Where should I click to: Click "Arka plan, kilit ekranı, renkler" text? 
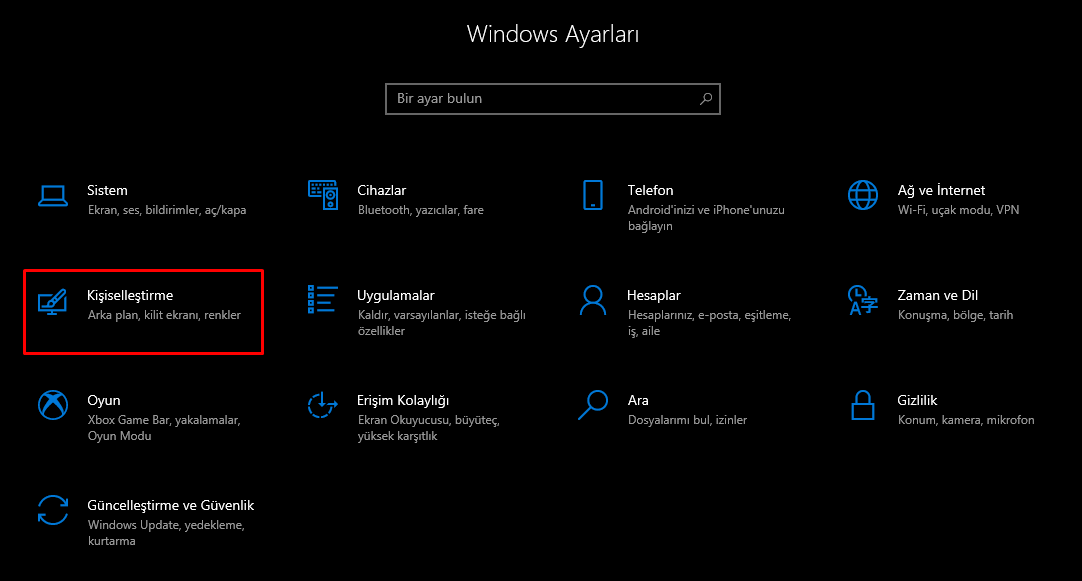164,315
